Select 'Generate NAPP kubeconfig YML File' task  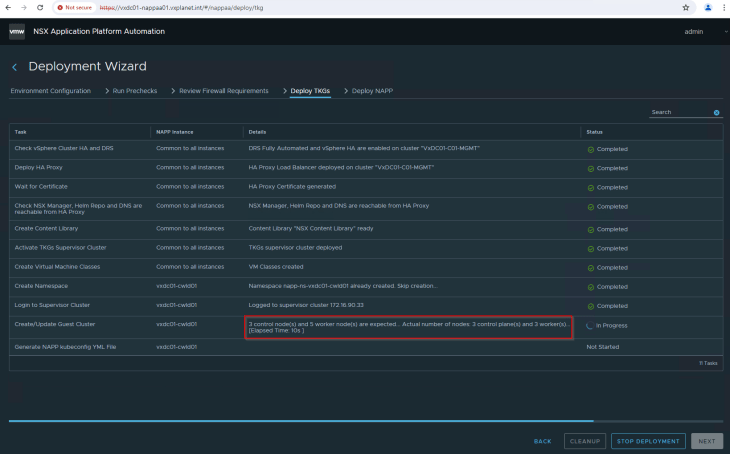65,346
